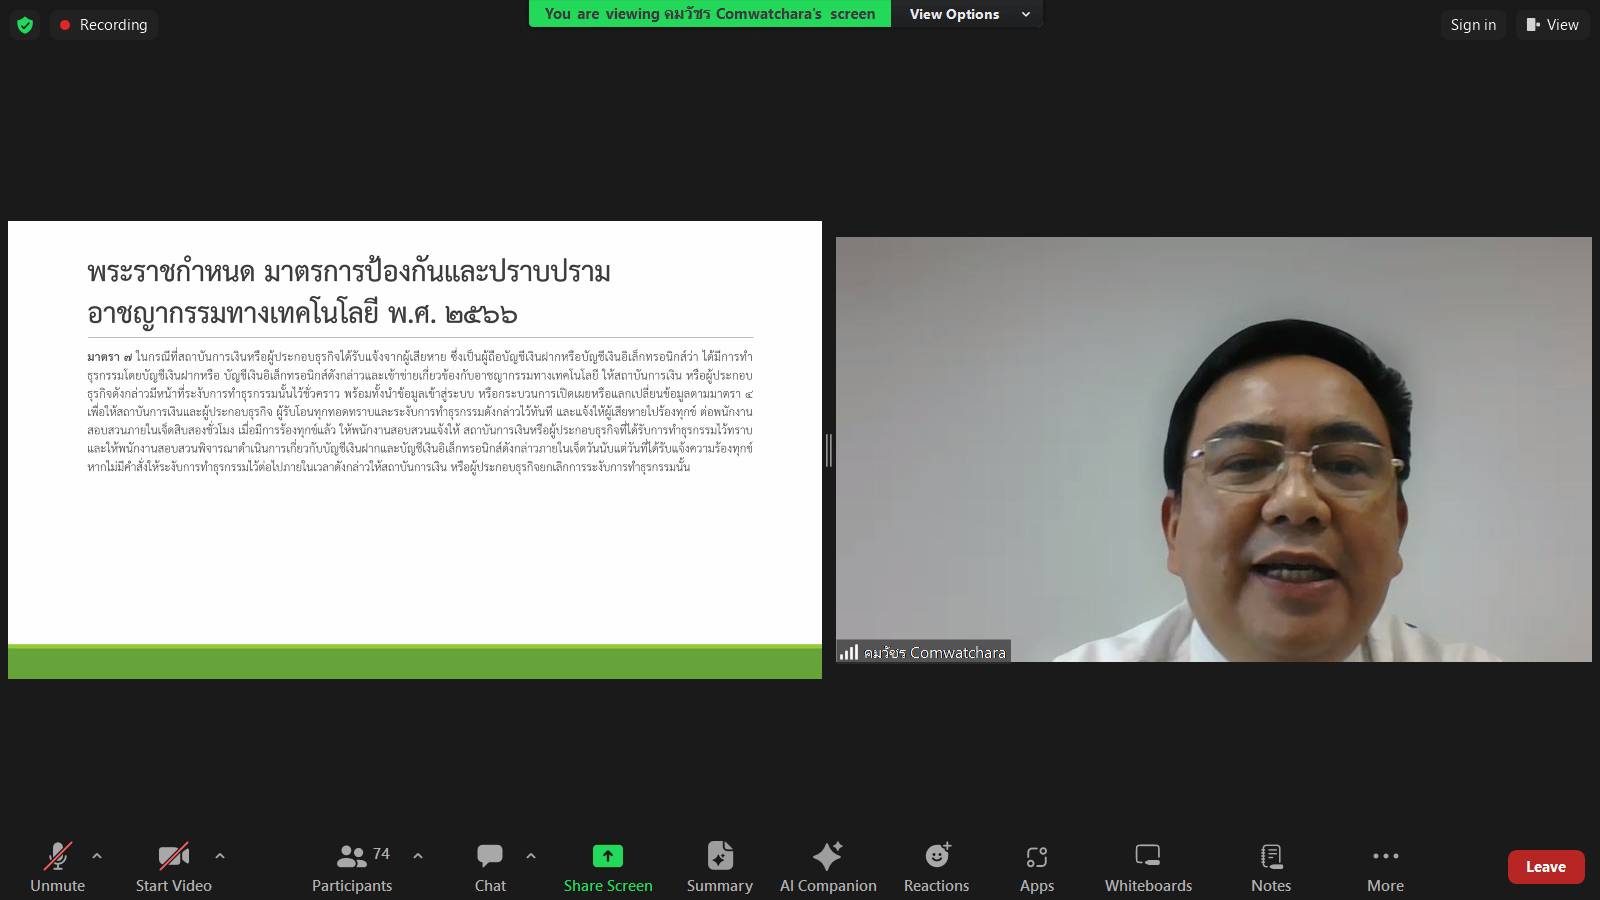1600x900 pixels.
Task: Expand video settings arrow beside Start Video
Action: (220, 856)
